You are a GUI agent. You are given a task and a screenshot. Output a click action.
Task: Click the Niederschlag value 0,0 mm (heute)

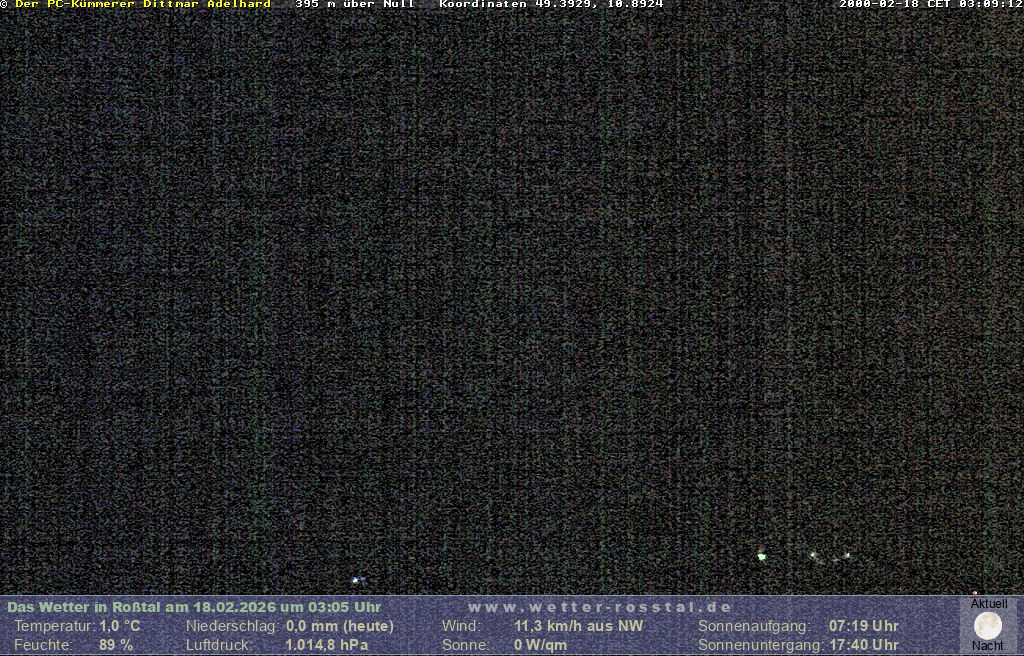click(x=340, y=626)
